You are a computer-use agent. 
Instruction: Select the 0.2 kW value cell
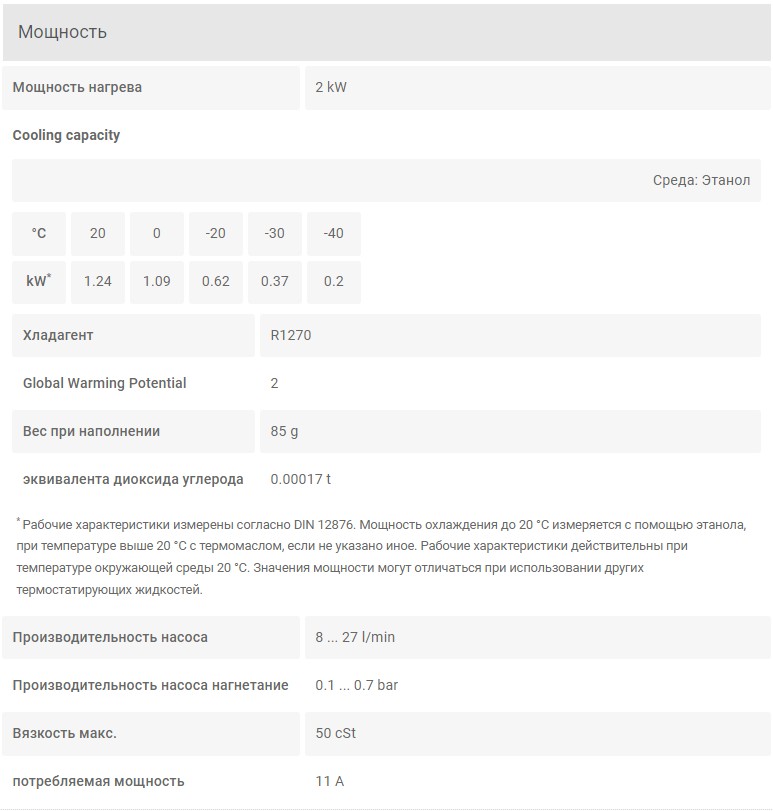click(334, 281)
